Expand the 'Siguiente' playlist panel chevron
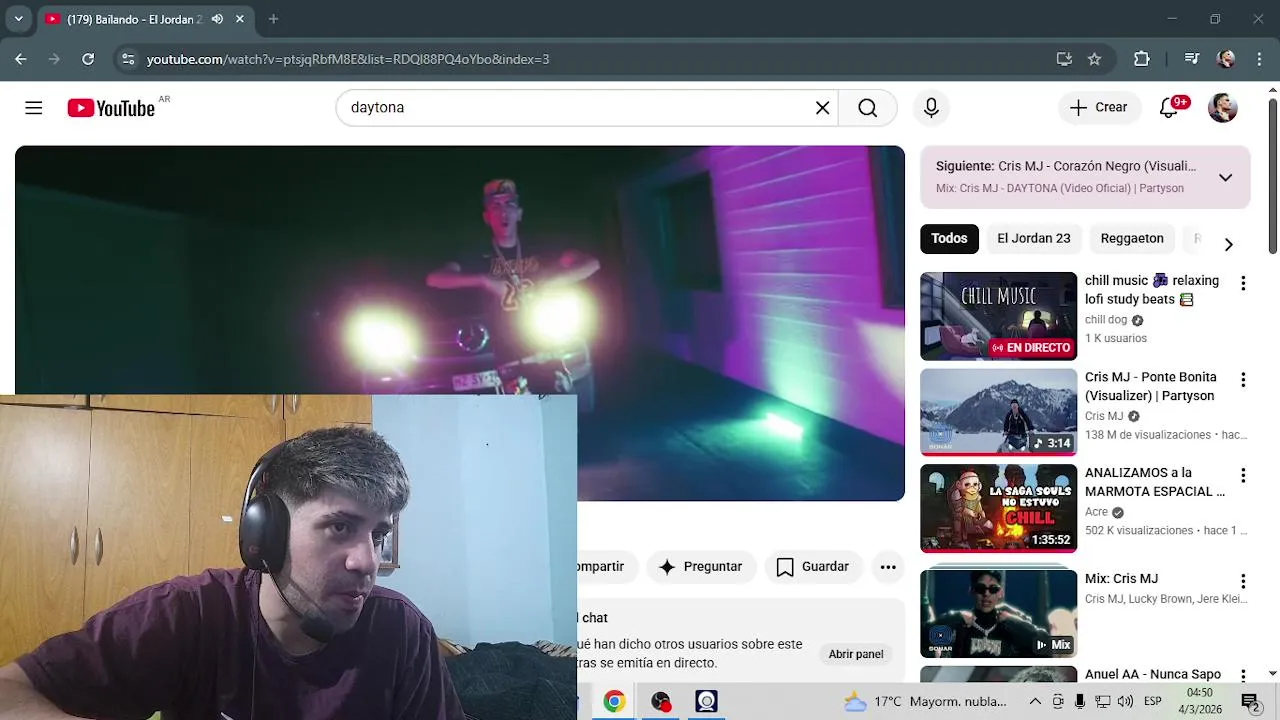Screen dimensions: 1280x720 (1225, 177)
